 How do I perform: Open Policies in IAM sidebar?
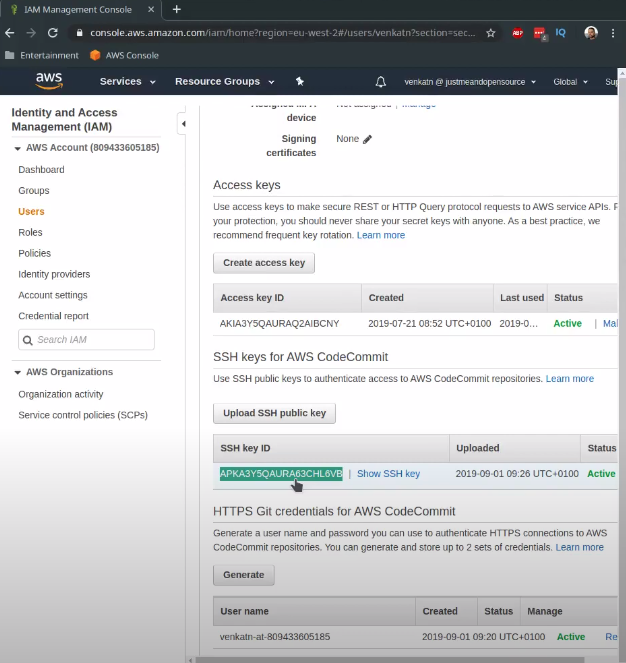tap(35, 253)
